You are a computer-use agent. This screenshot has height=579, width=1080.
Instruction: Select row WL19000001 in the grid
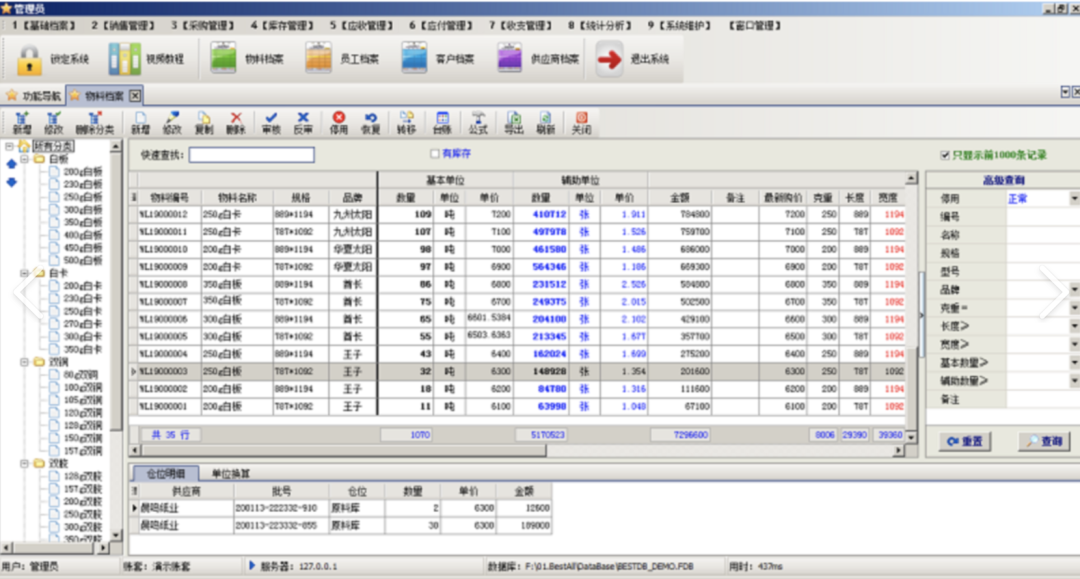pyautogui.click(x=521, y=406)
